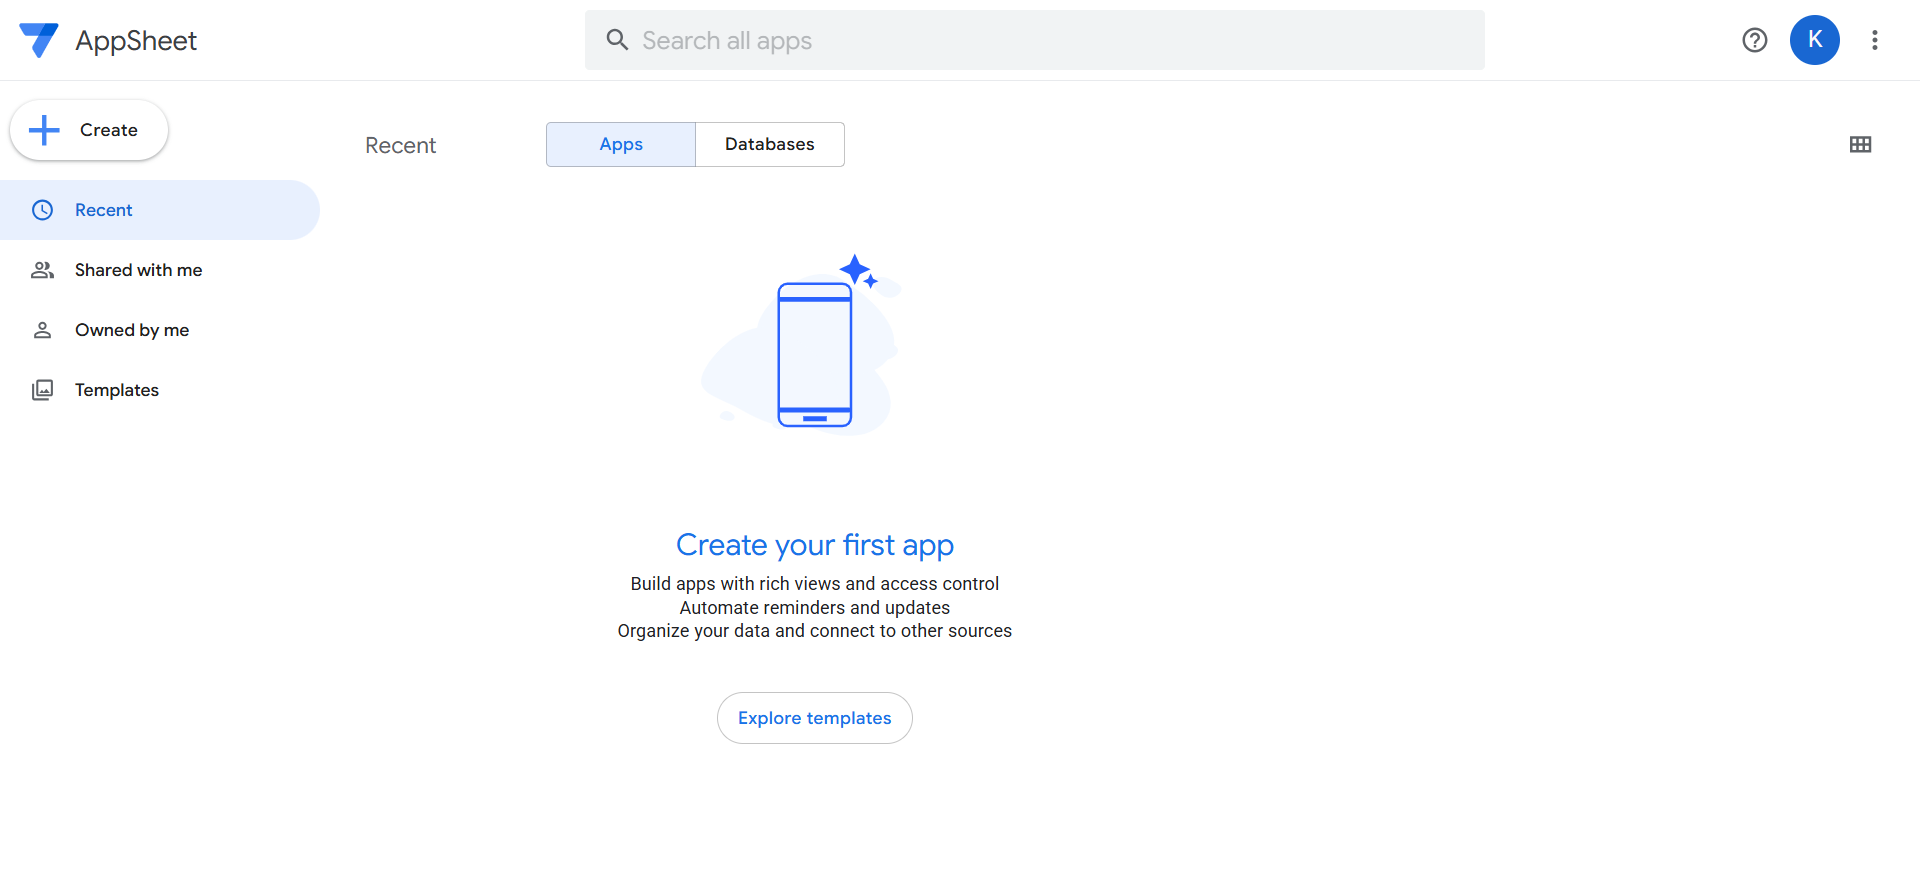Click the Owned by me person icon
Image resolution: width=1920 pixels, height=869 pixels.
pos(42,330)
